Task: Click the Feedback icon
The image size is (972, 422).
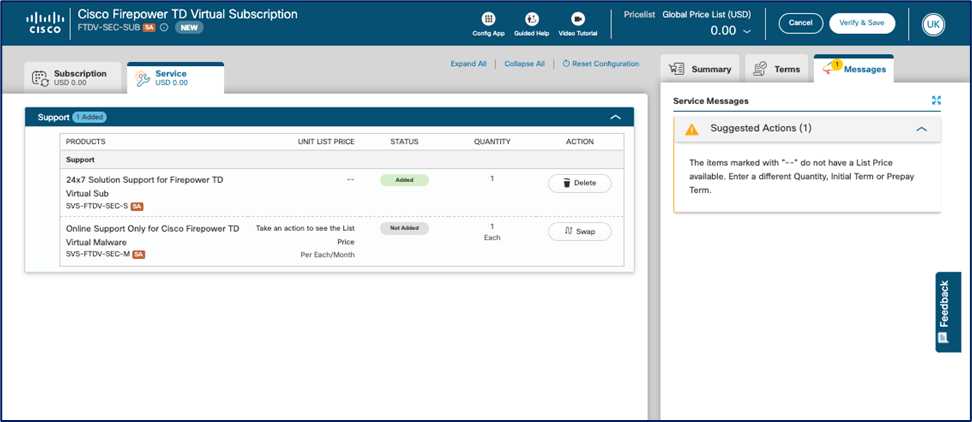Action: coord(943,338)
